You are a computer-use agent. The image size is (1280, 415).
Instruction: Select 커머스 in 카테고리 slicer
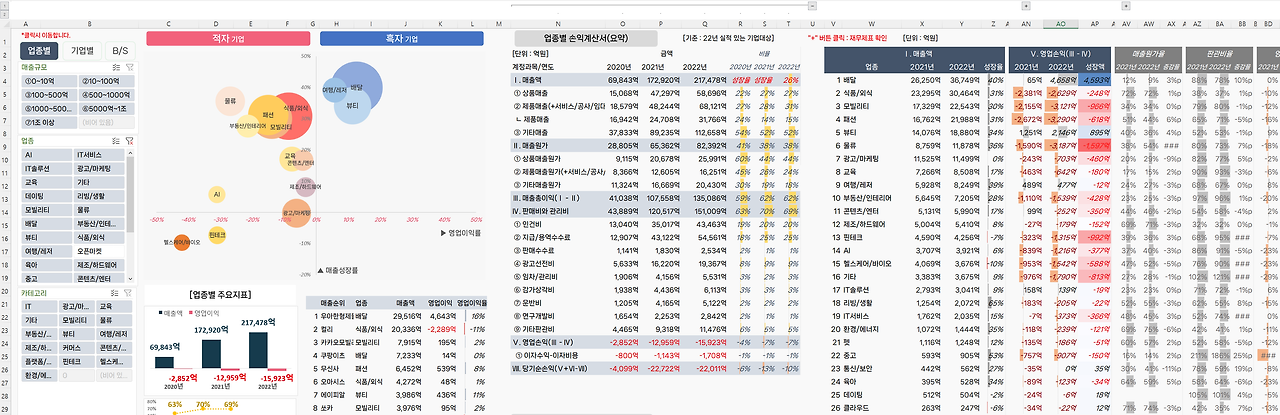76,346
